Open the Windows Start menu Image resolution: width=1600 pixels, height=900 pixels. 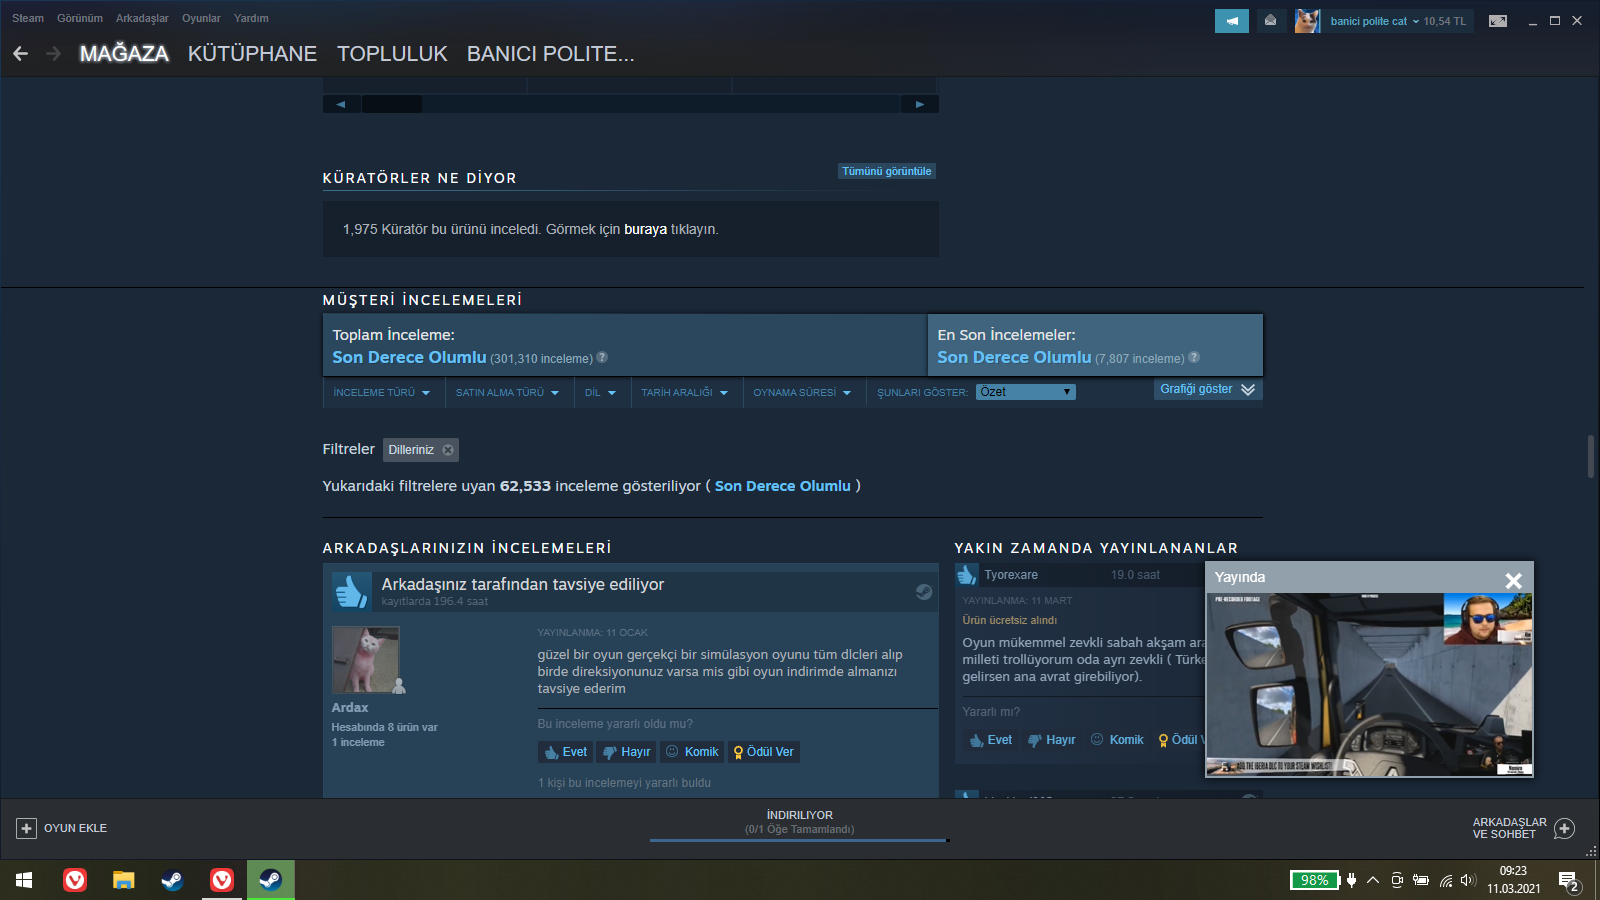tap(24, 880)
